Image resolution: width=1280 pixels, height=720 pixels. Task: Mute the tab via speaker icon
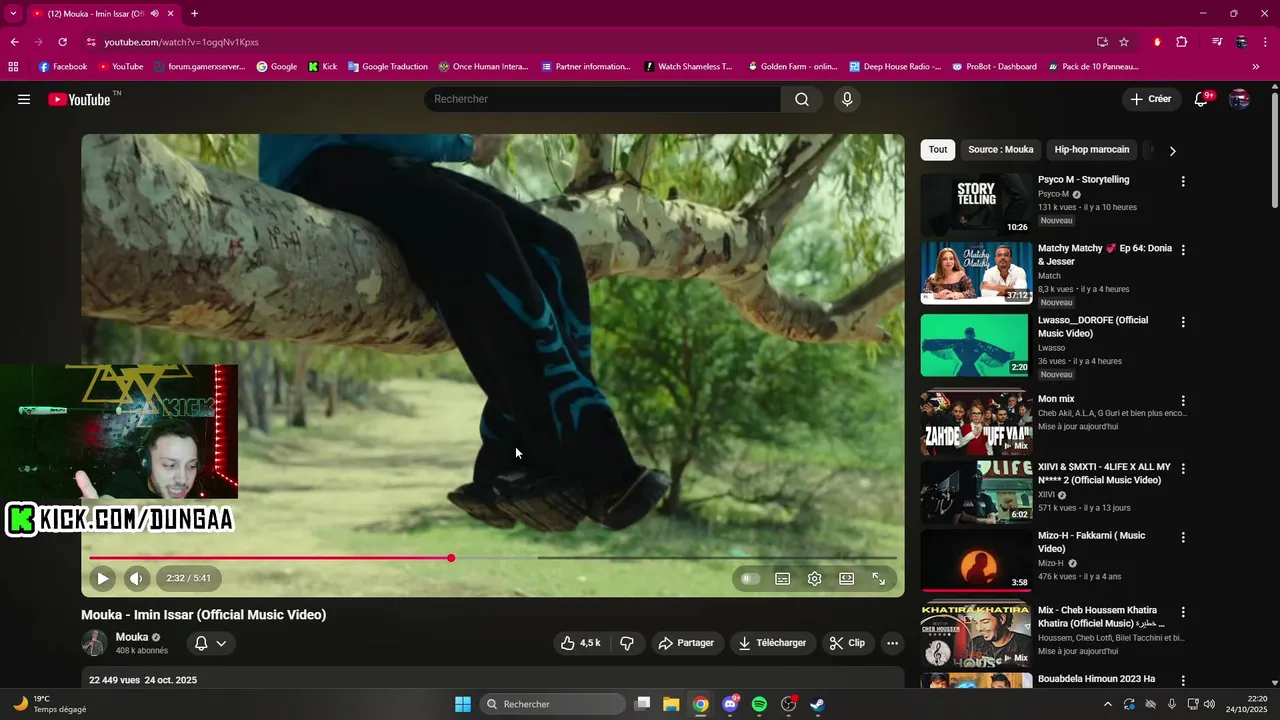[154, 13]
